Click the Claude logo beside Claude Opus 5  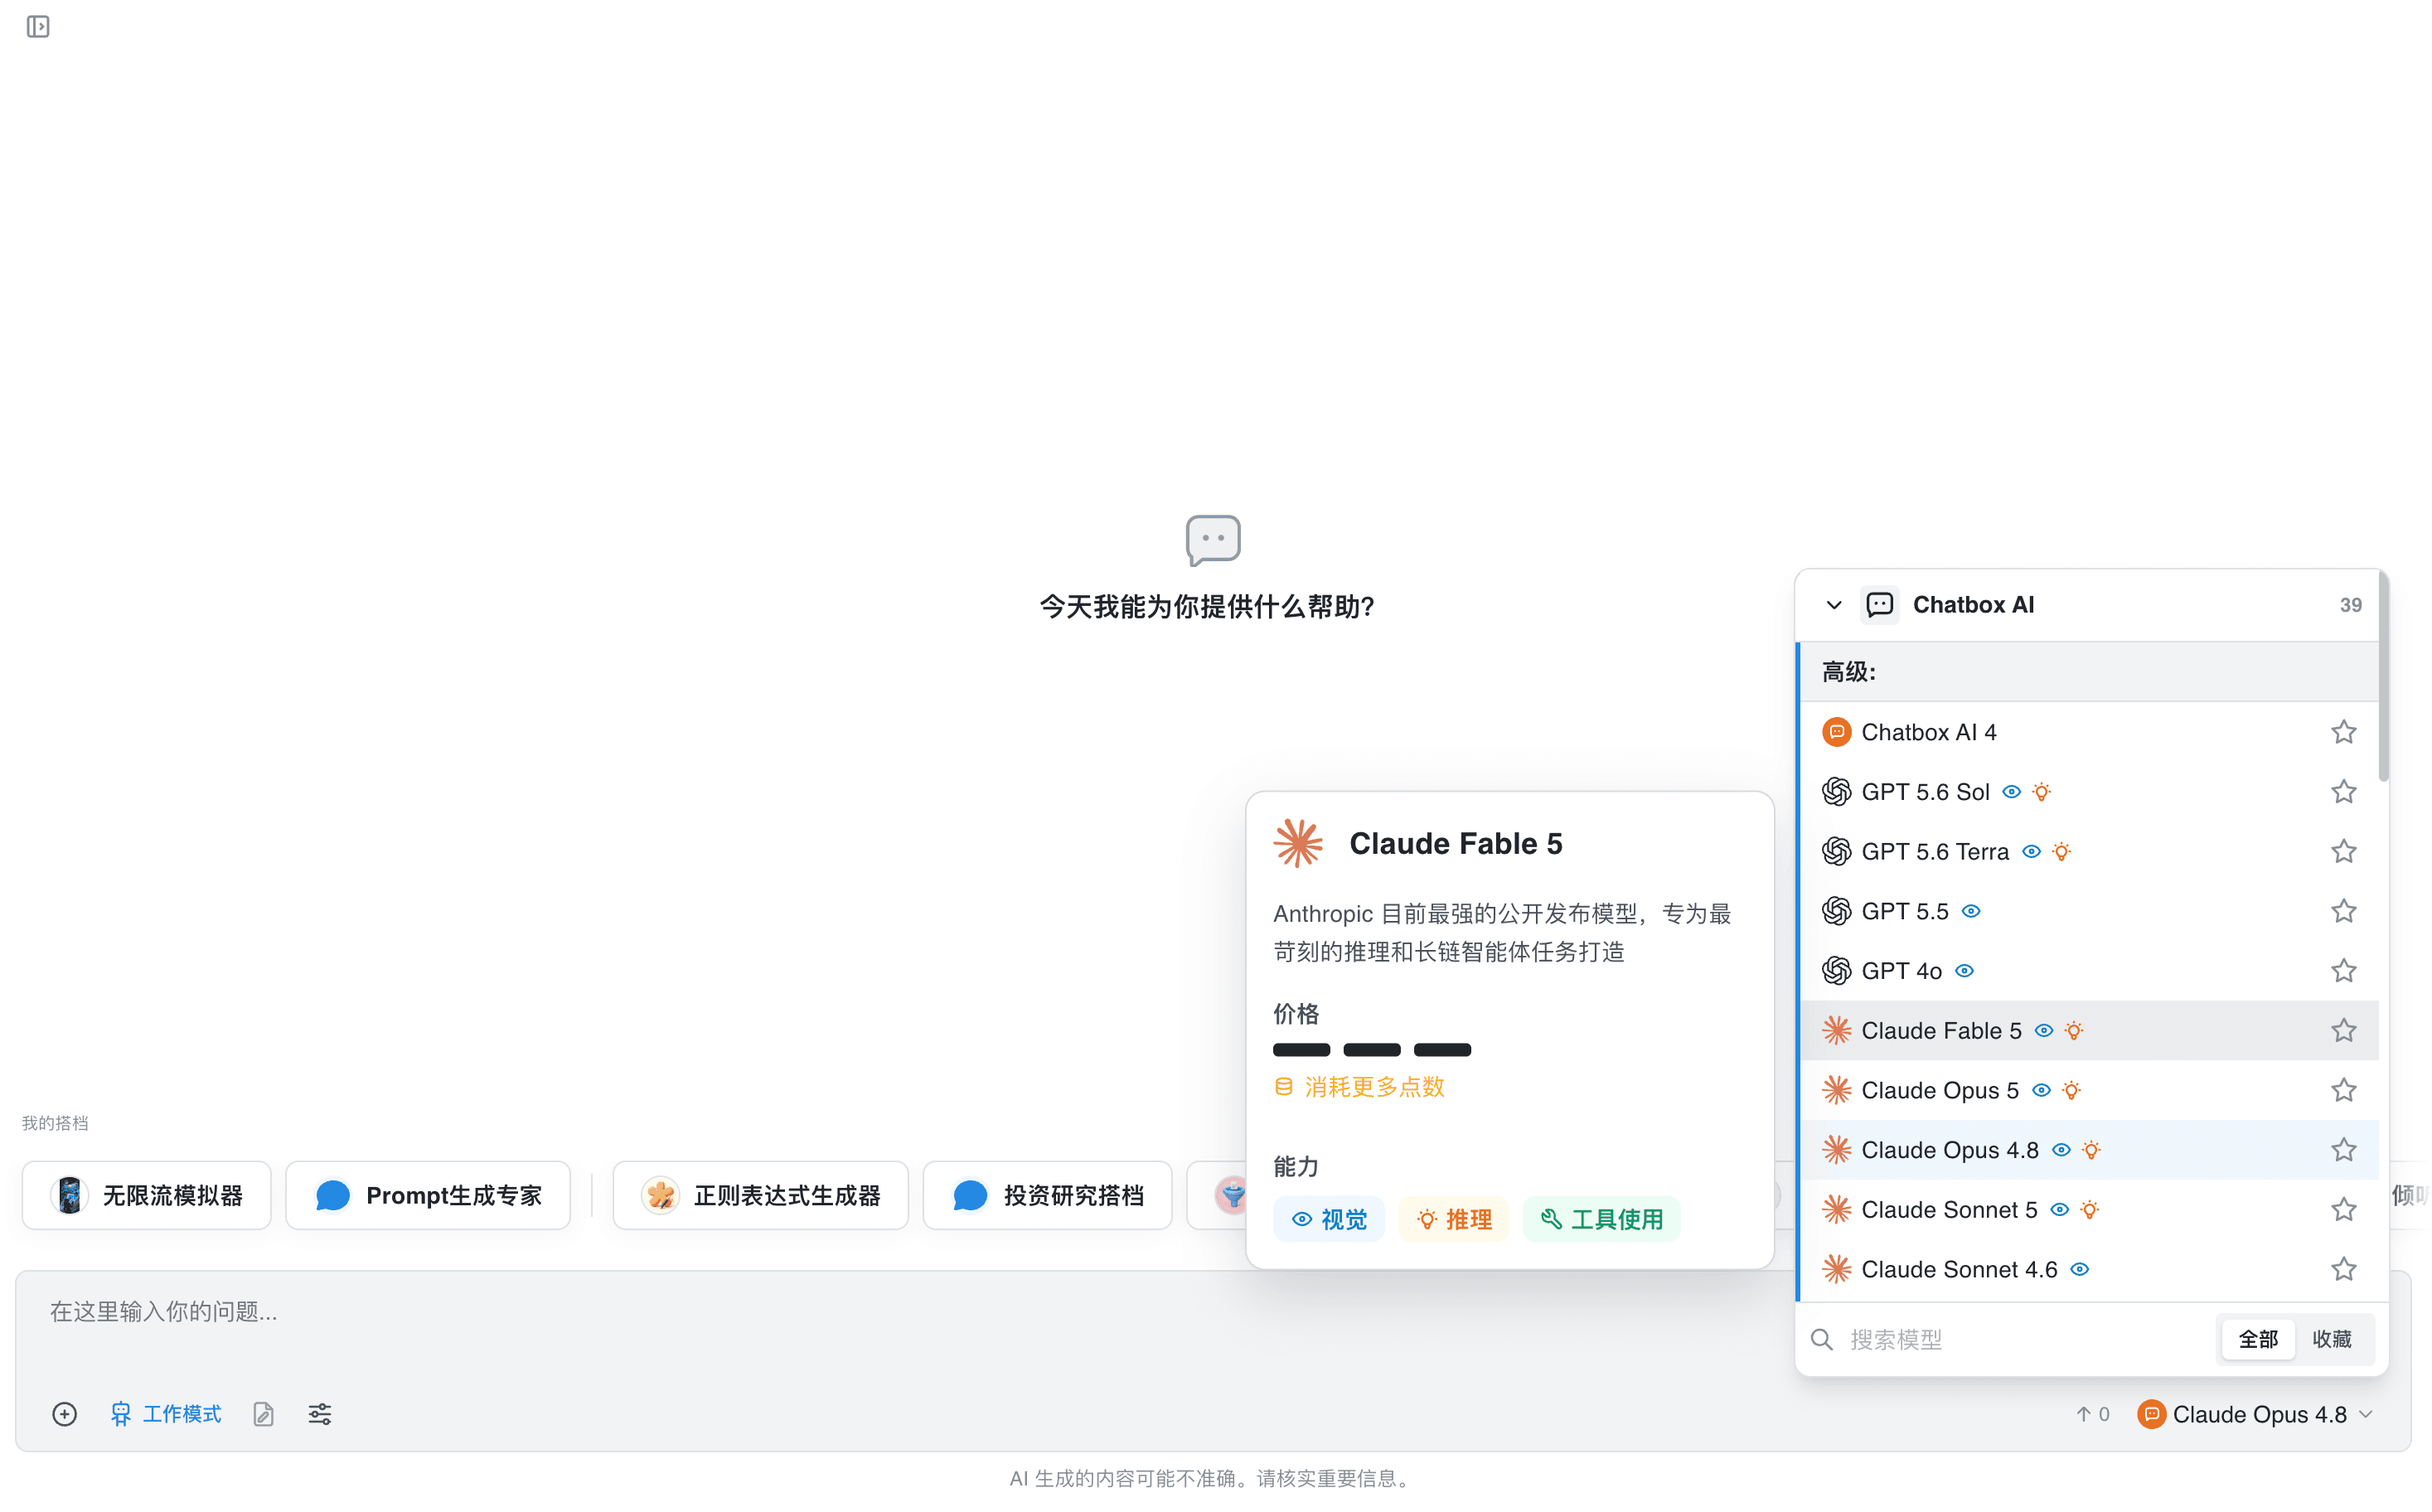(x=1837, y=1090)
